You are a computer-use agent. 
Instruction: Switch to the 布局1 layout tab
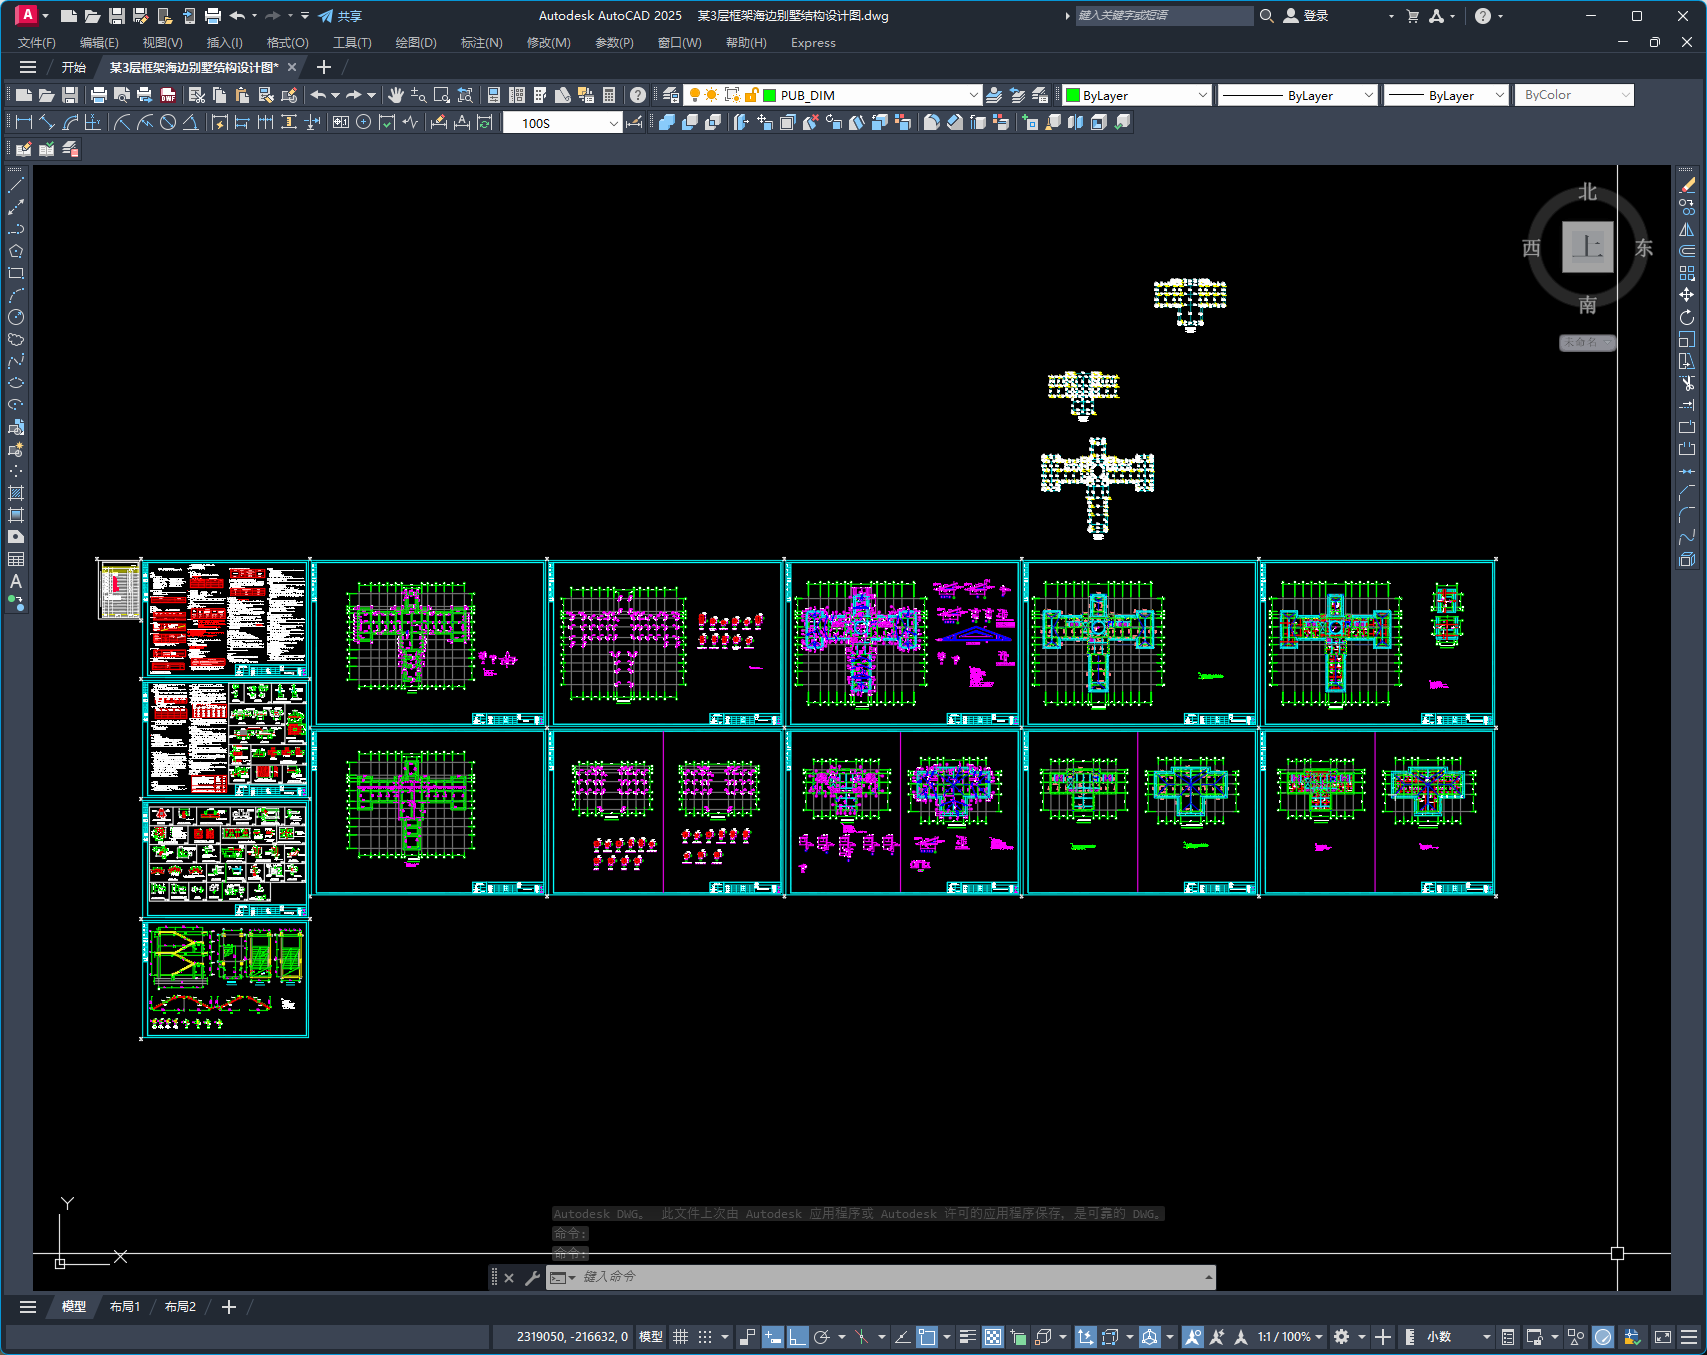click(125, 1307)
